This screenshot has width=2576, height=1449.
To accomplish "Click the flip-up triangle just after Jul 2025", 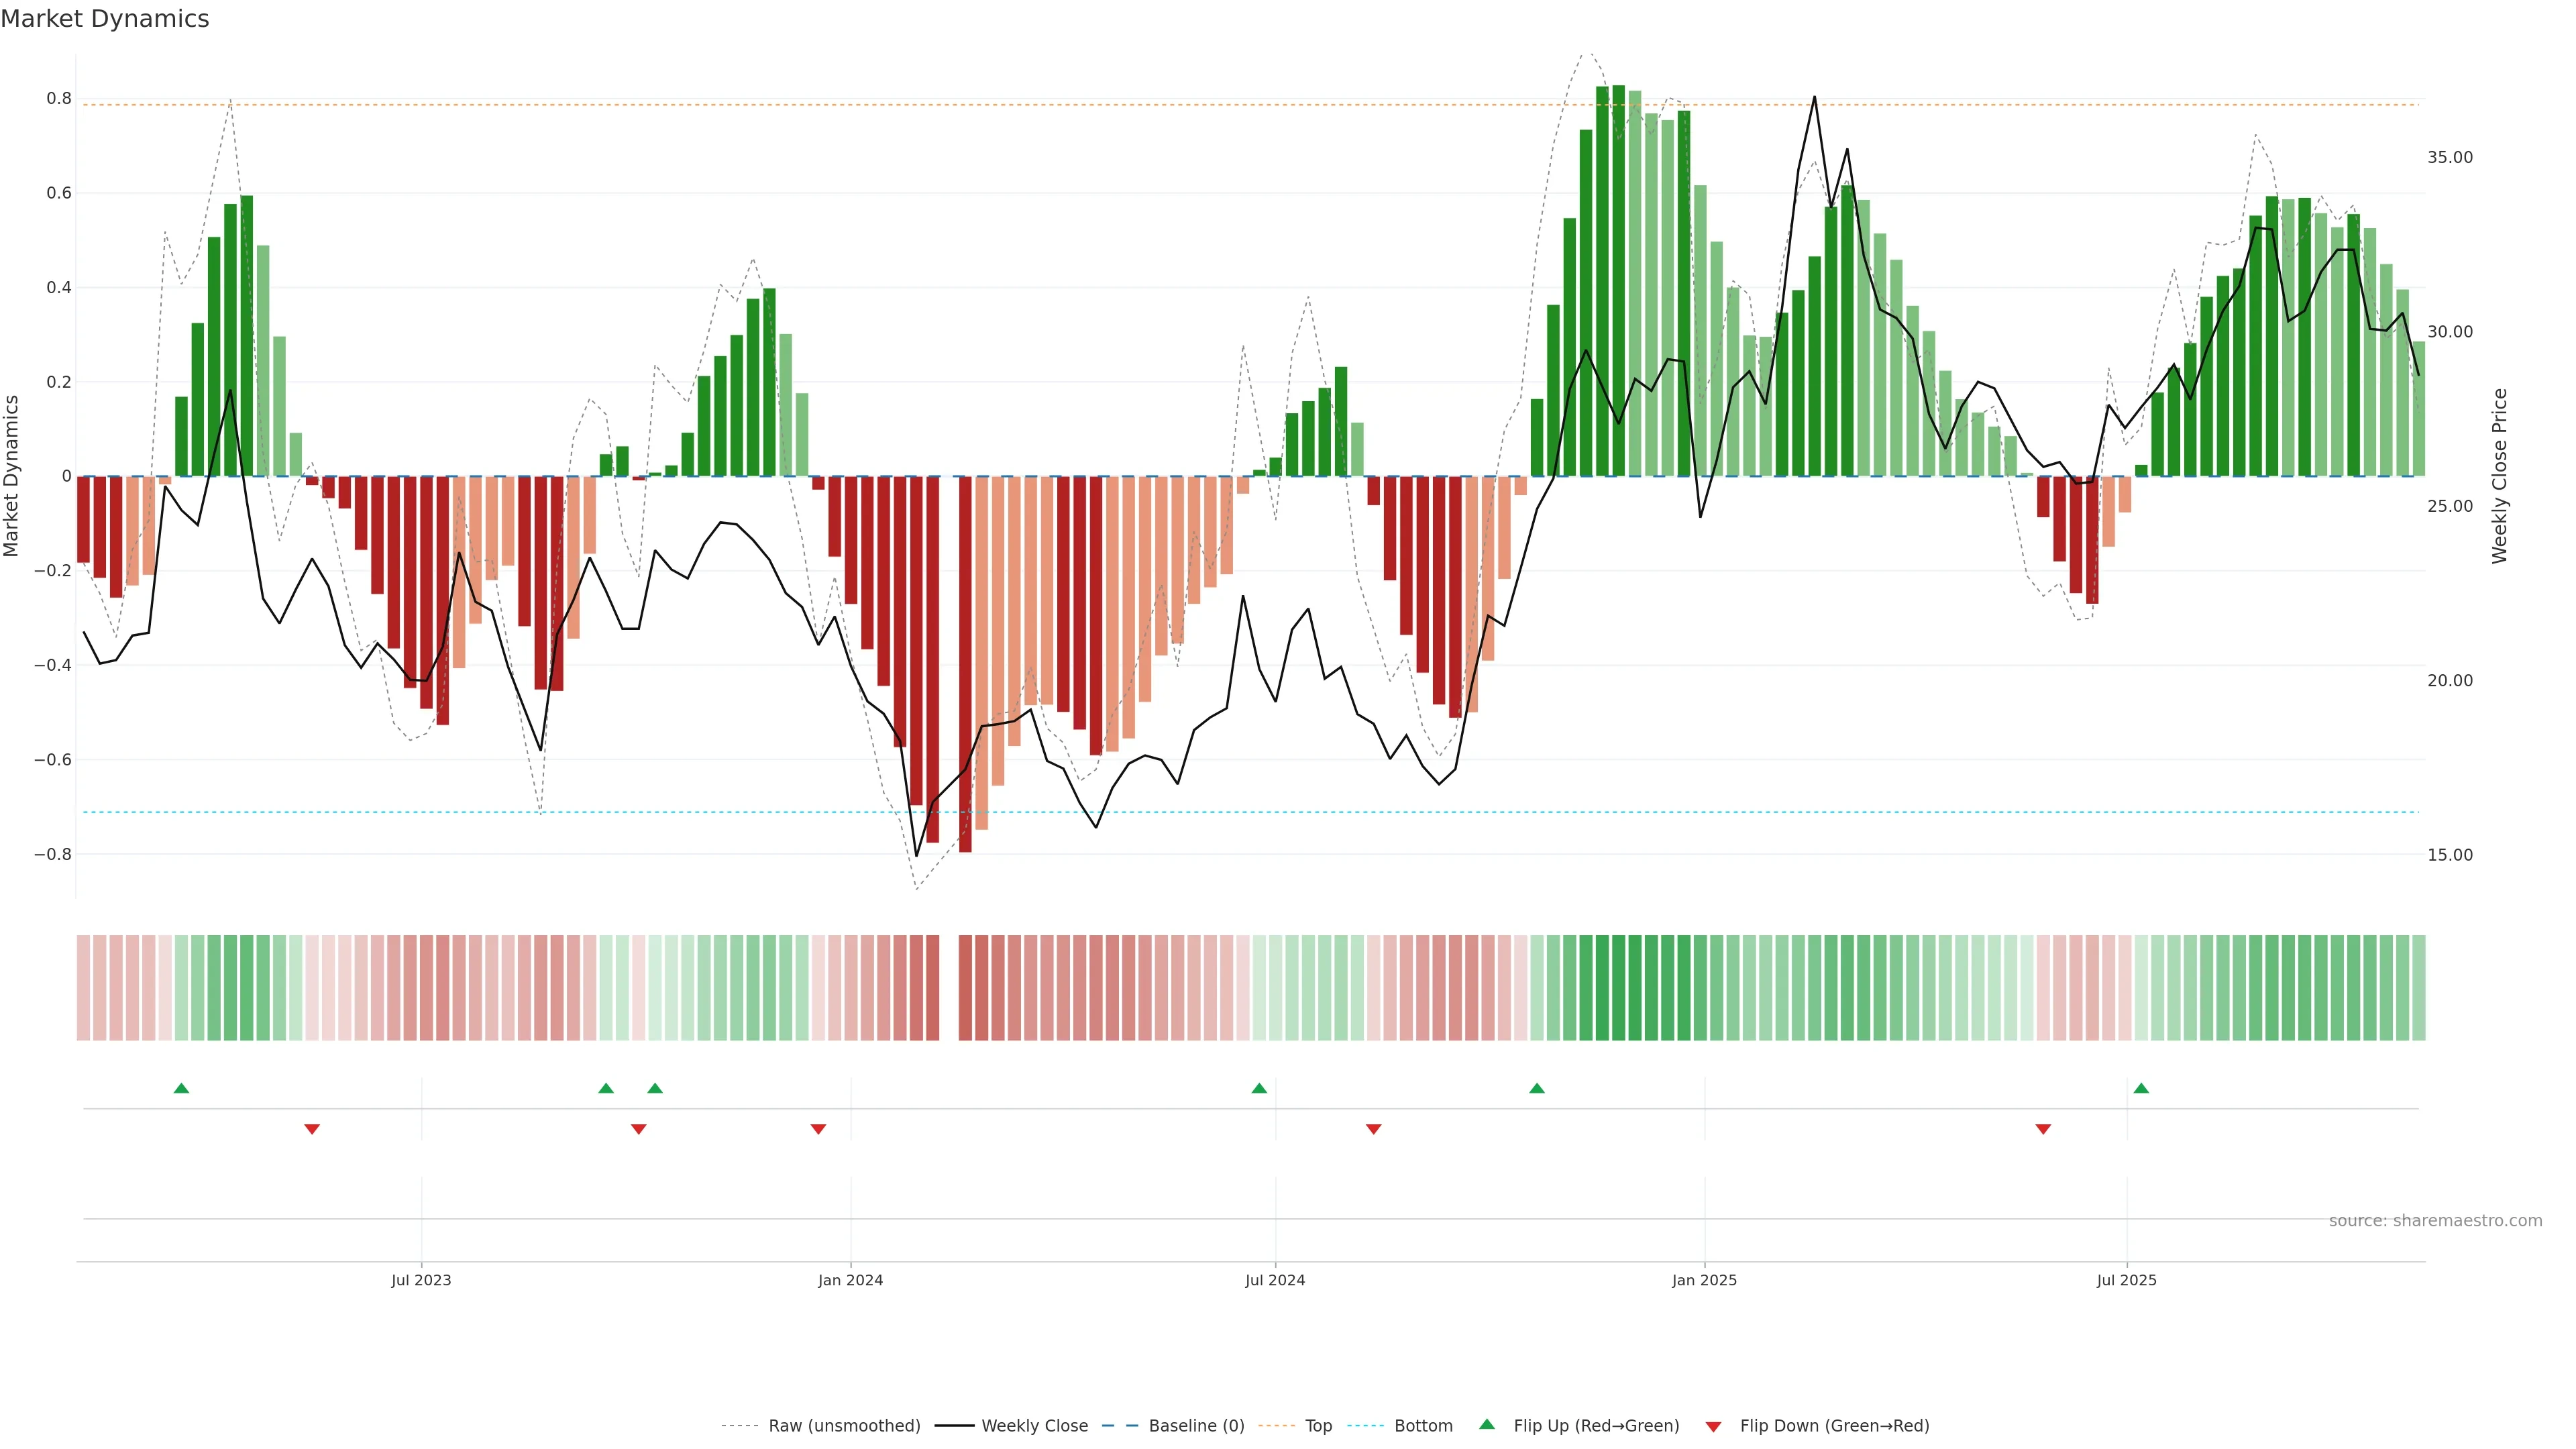I will pyautogui.click(x=2141, y=1088).
